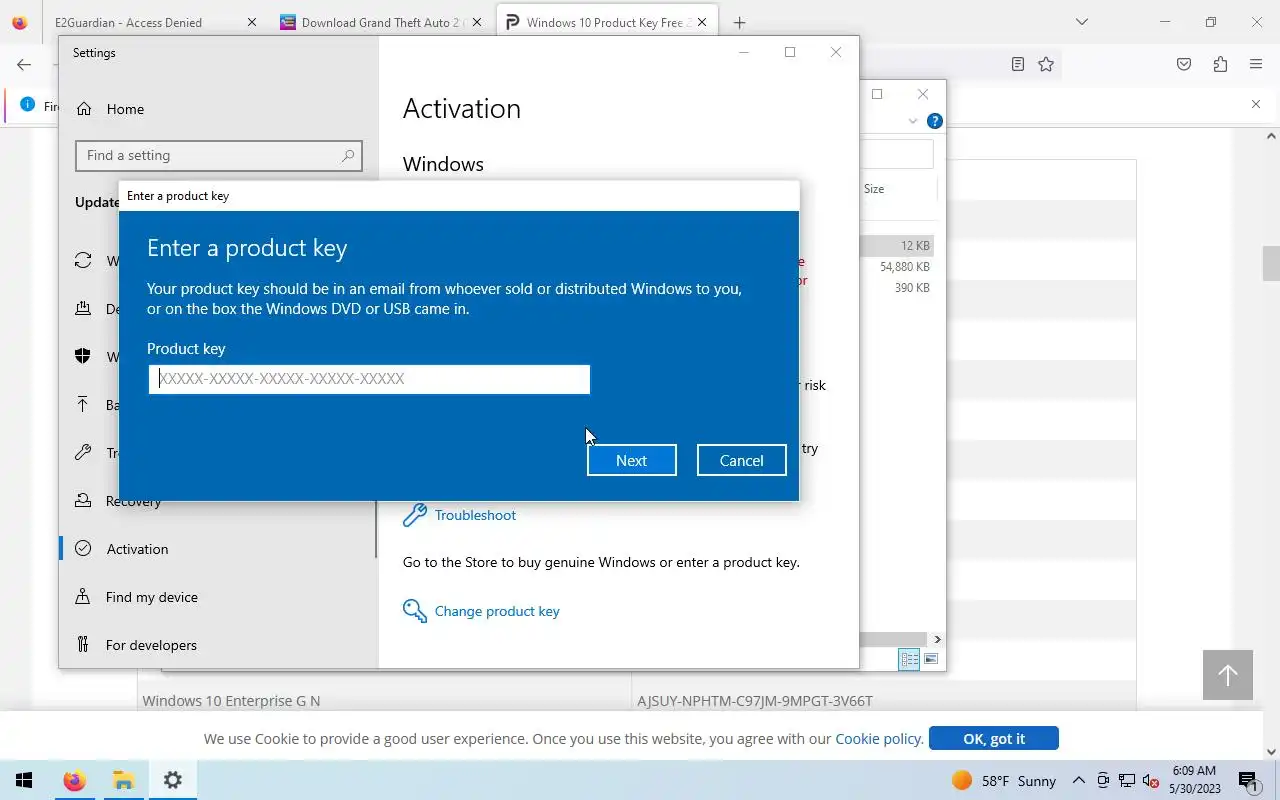1280x800 pixels.
Task: Click Delivery Optimization icon in sidebar
Action: (x=84, y=309)
